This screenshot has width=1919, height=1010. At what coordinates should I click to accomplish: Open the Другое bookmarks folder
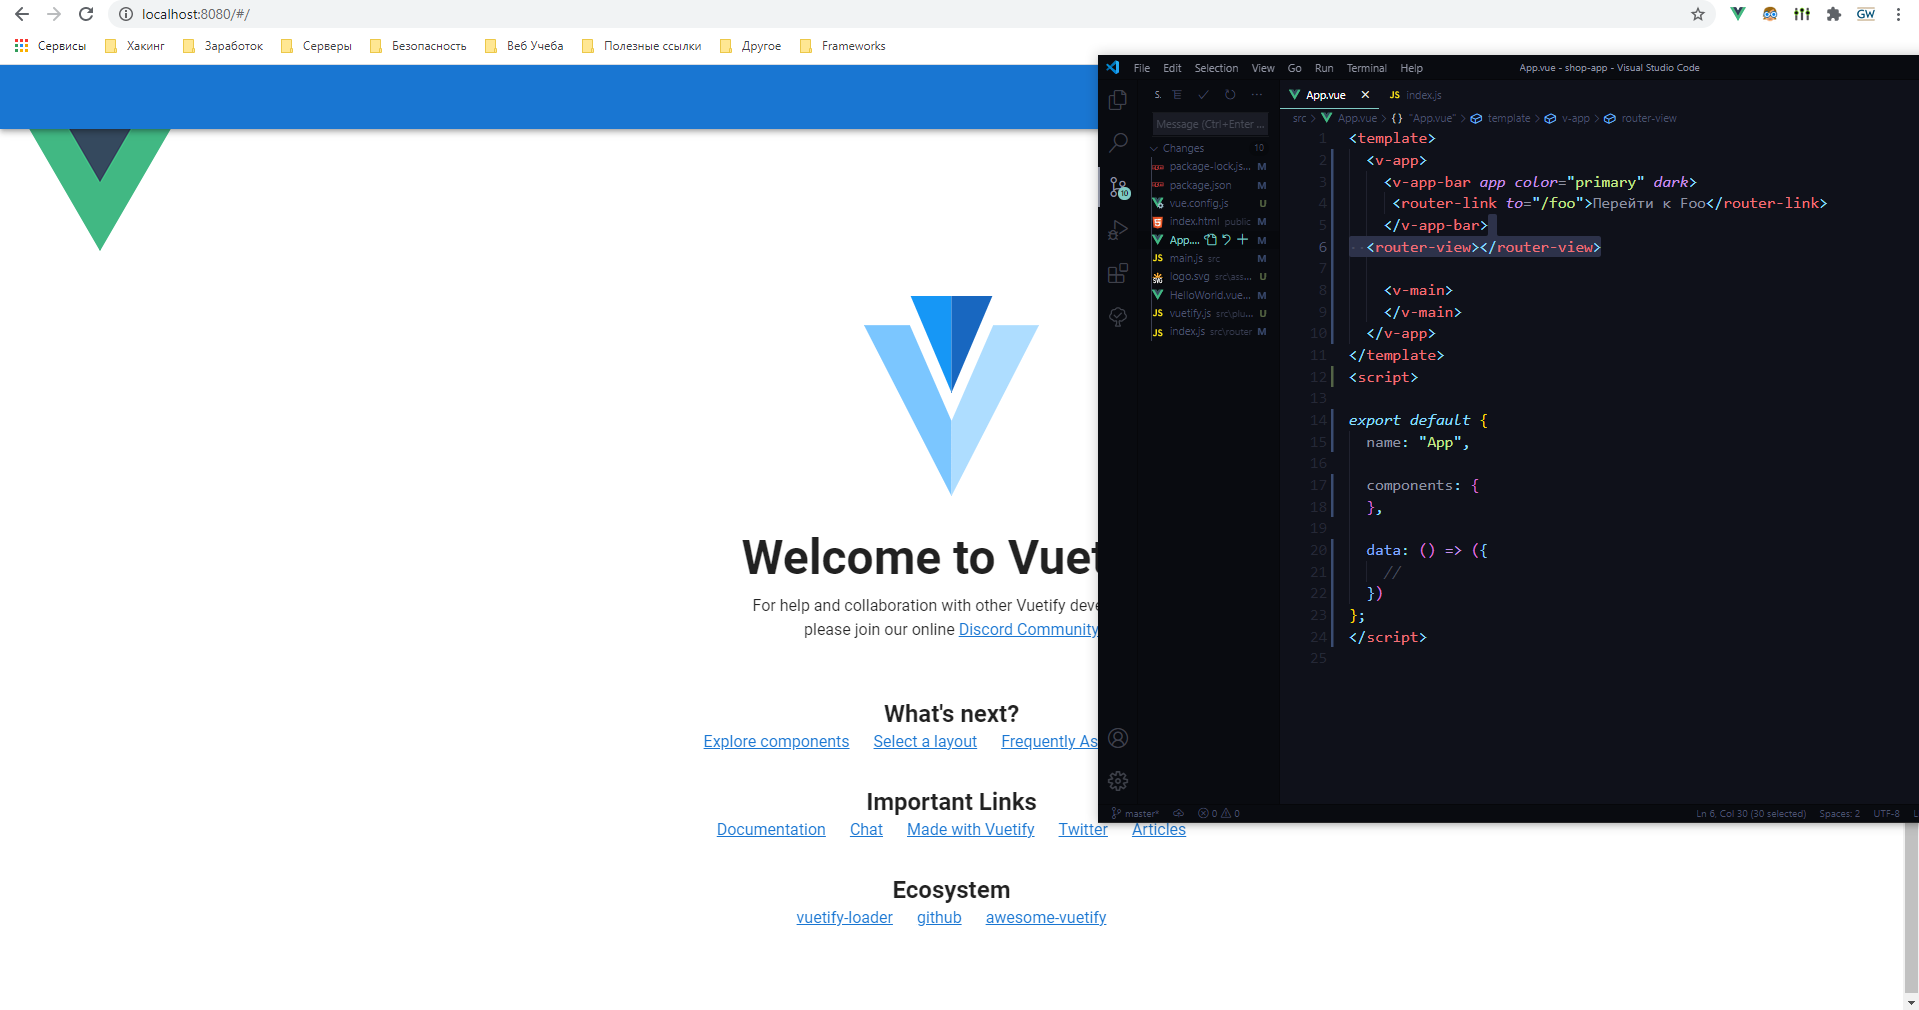750,46
